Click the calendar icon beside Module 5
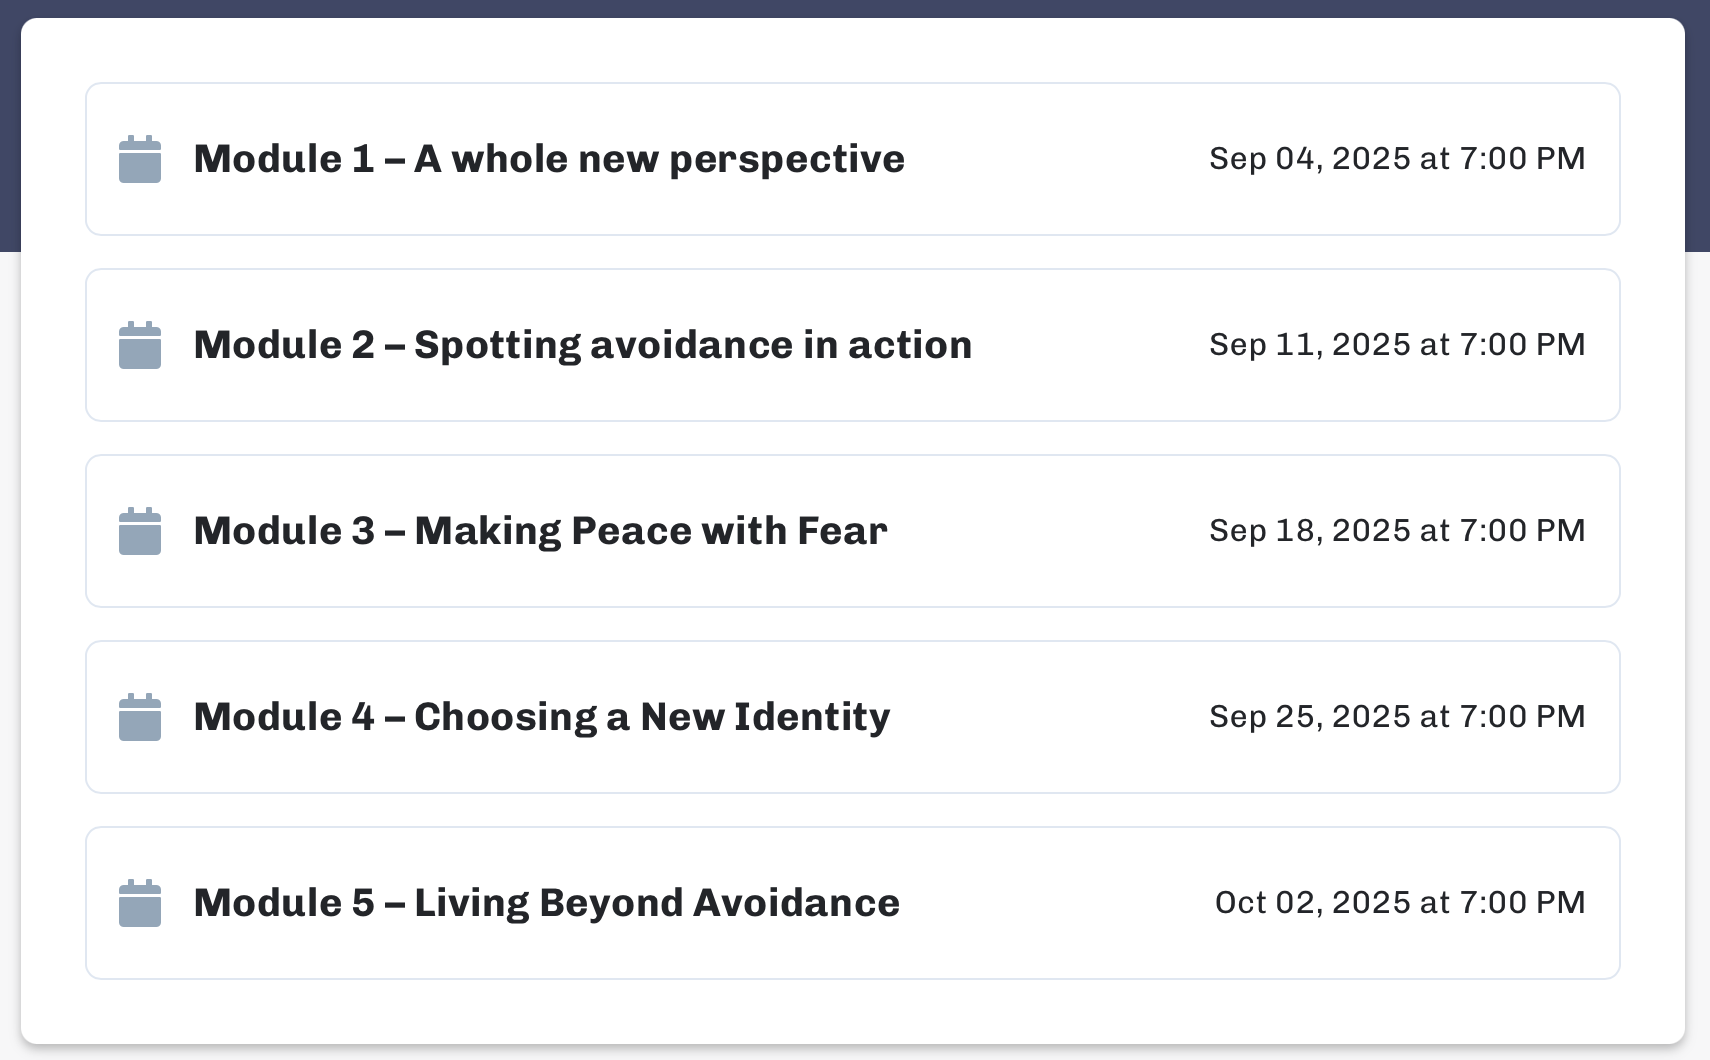1710x1060 pixels. click(140, 903)
